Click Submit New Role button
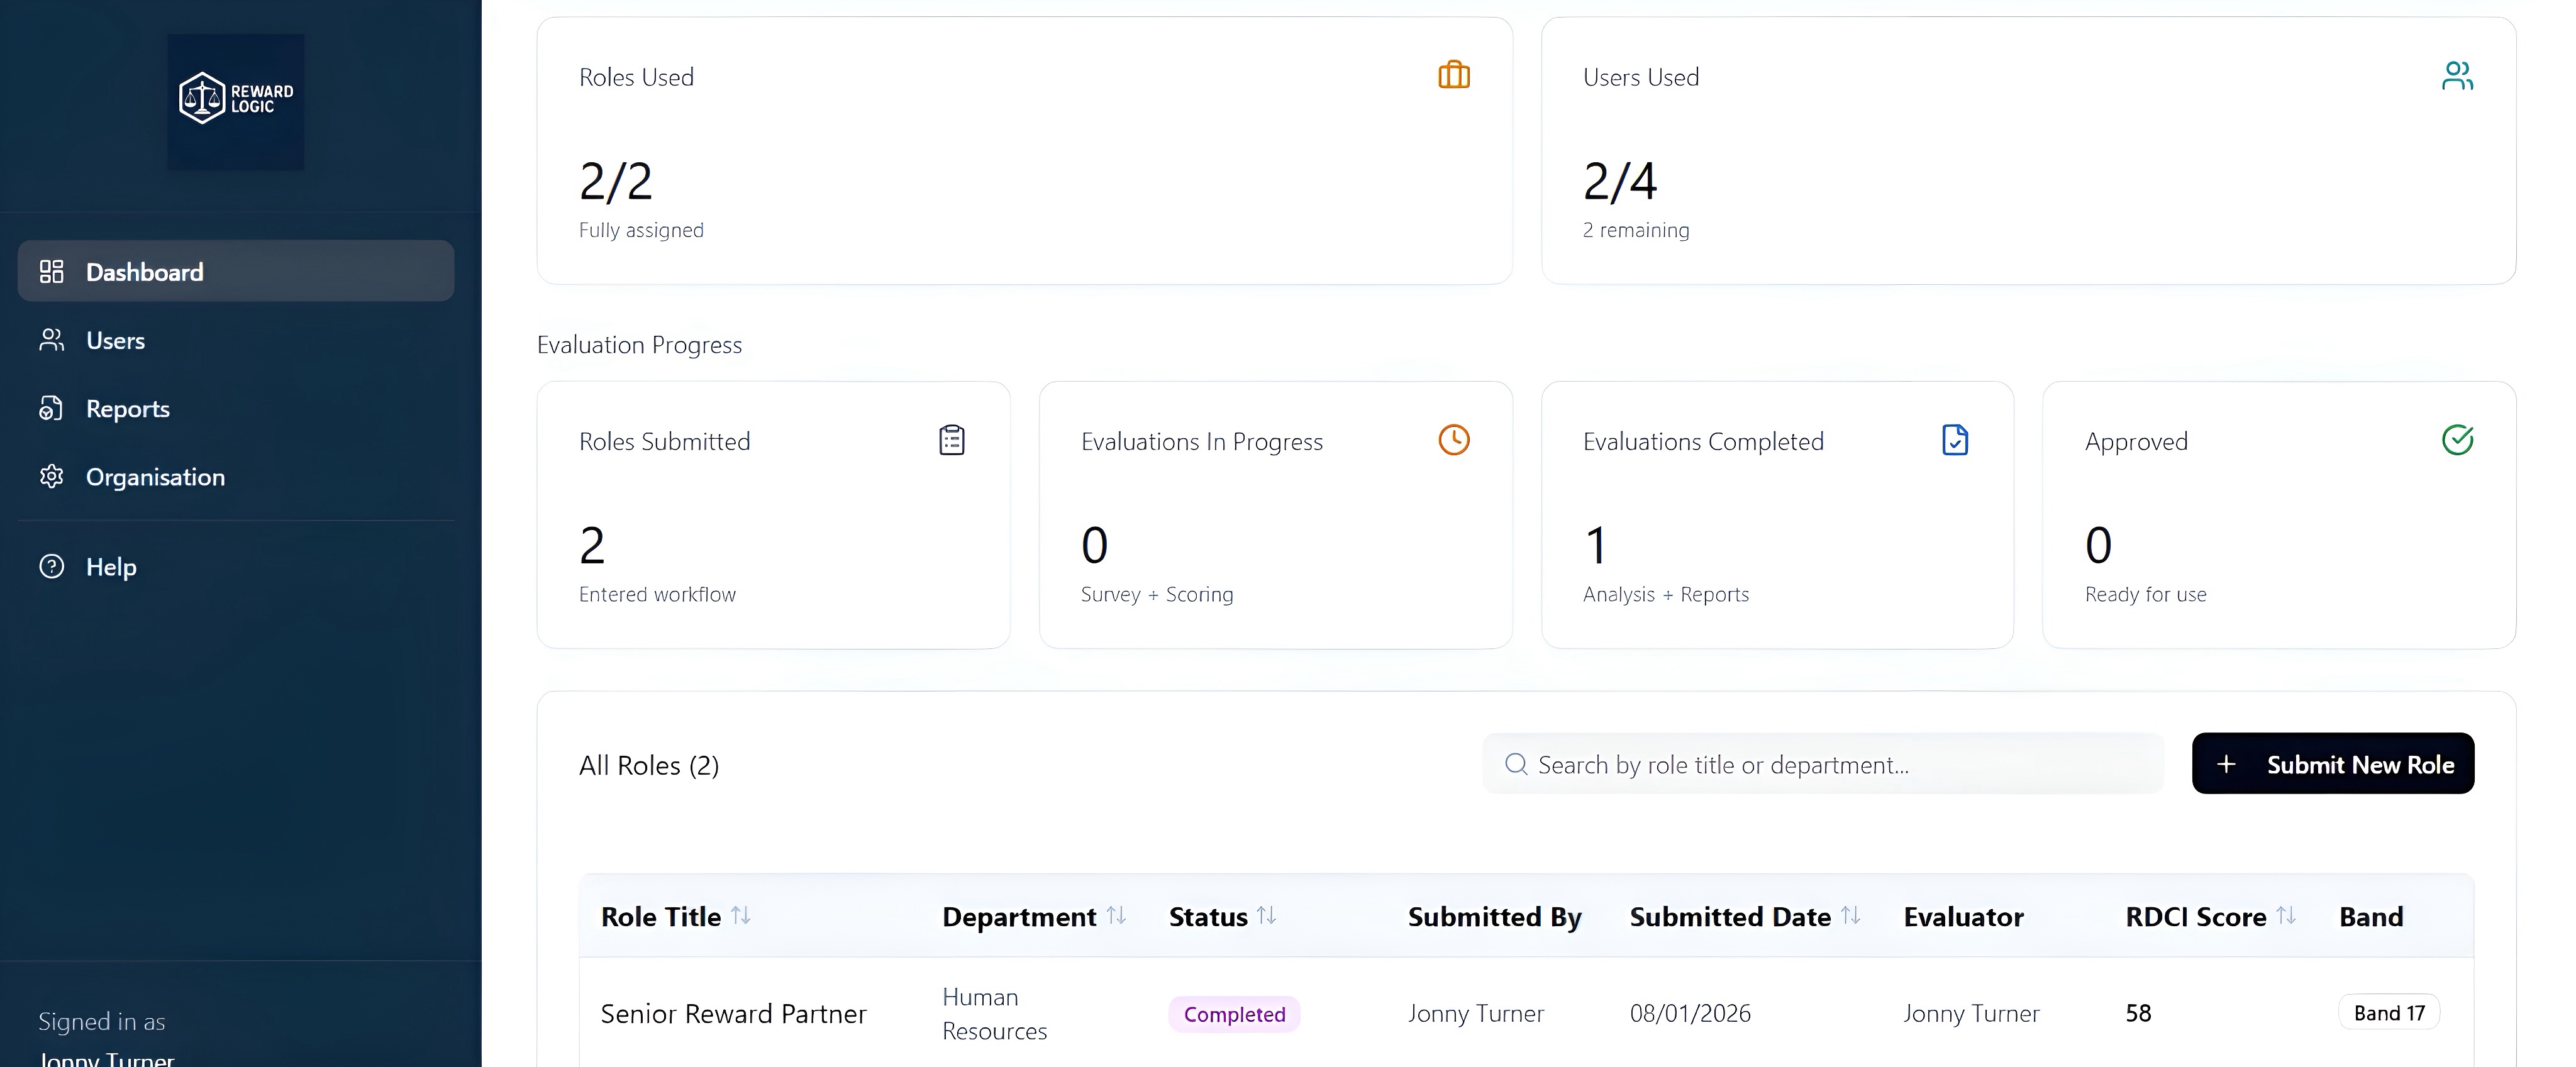2576x1067 pixels. click(x=2333, y=764)
